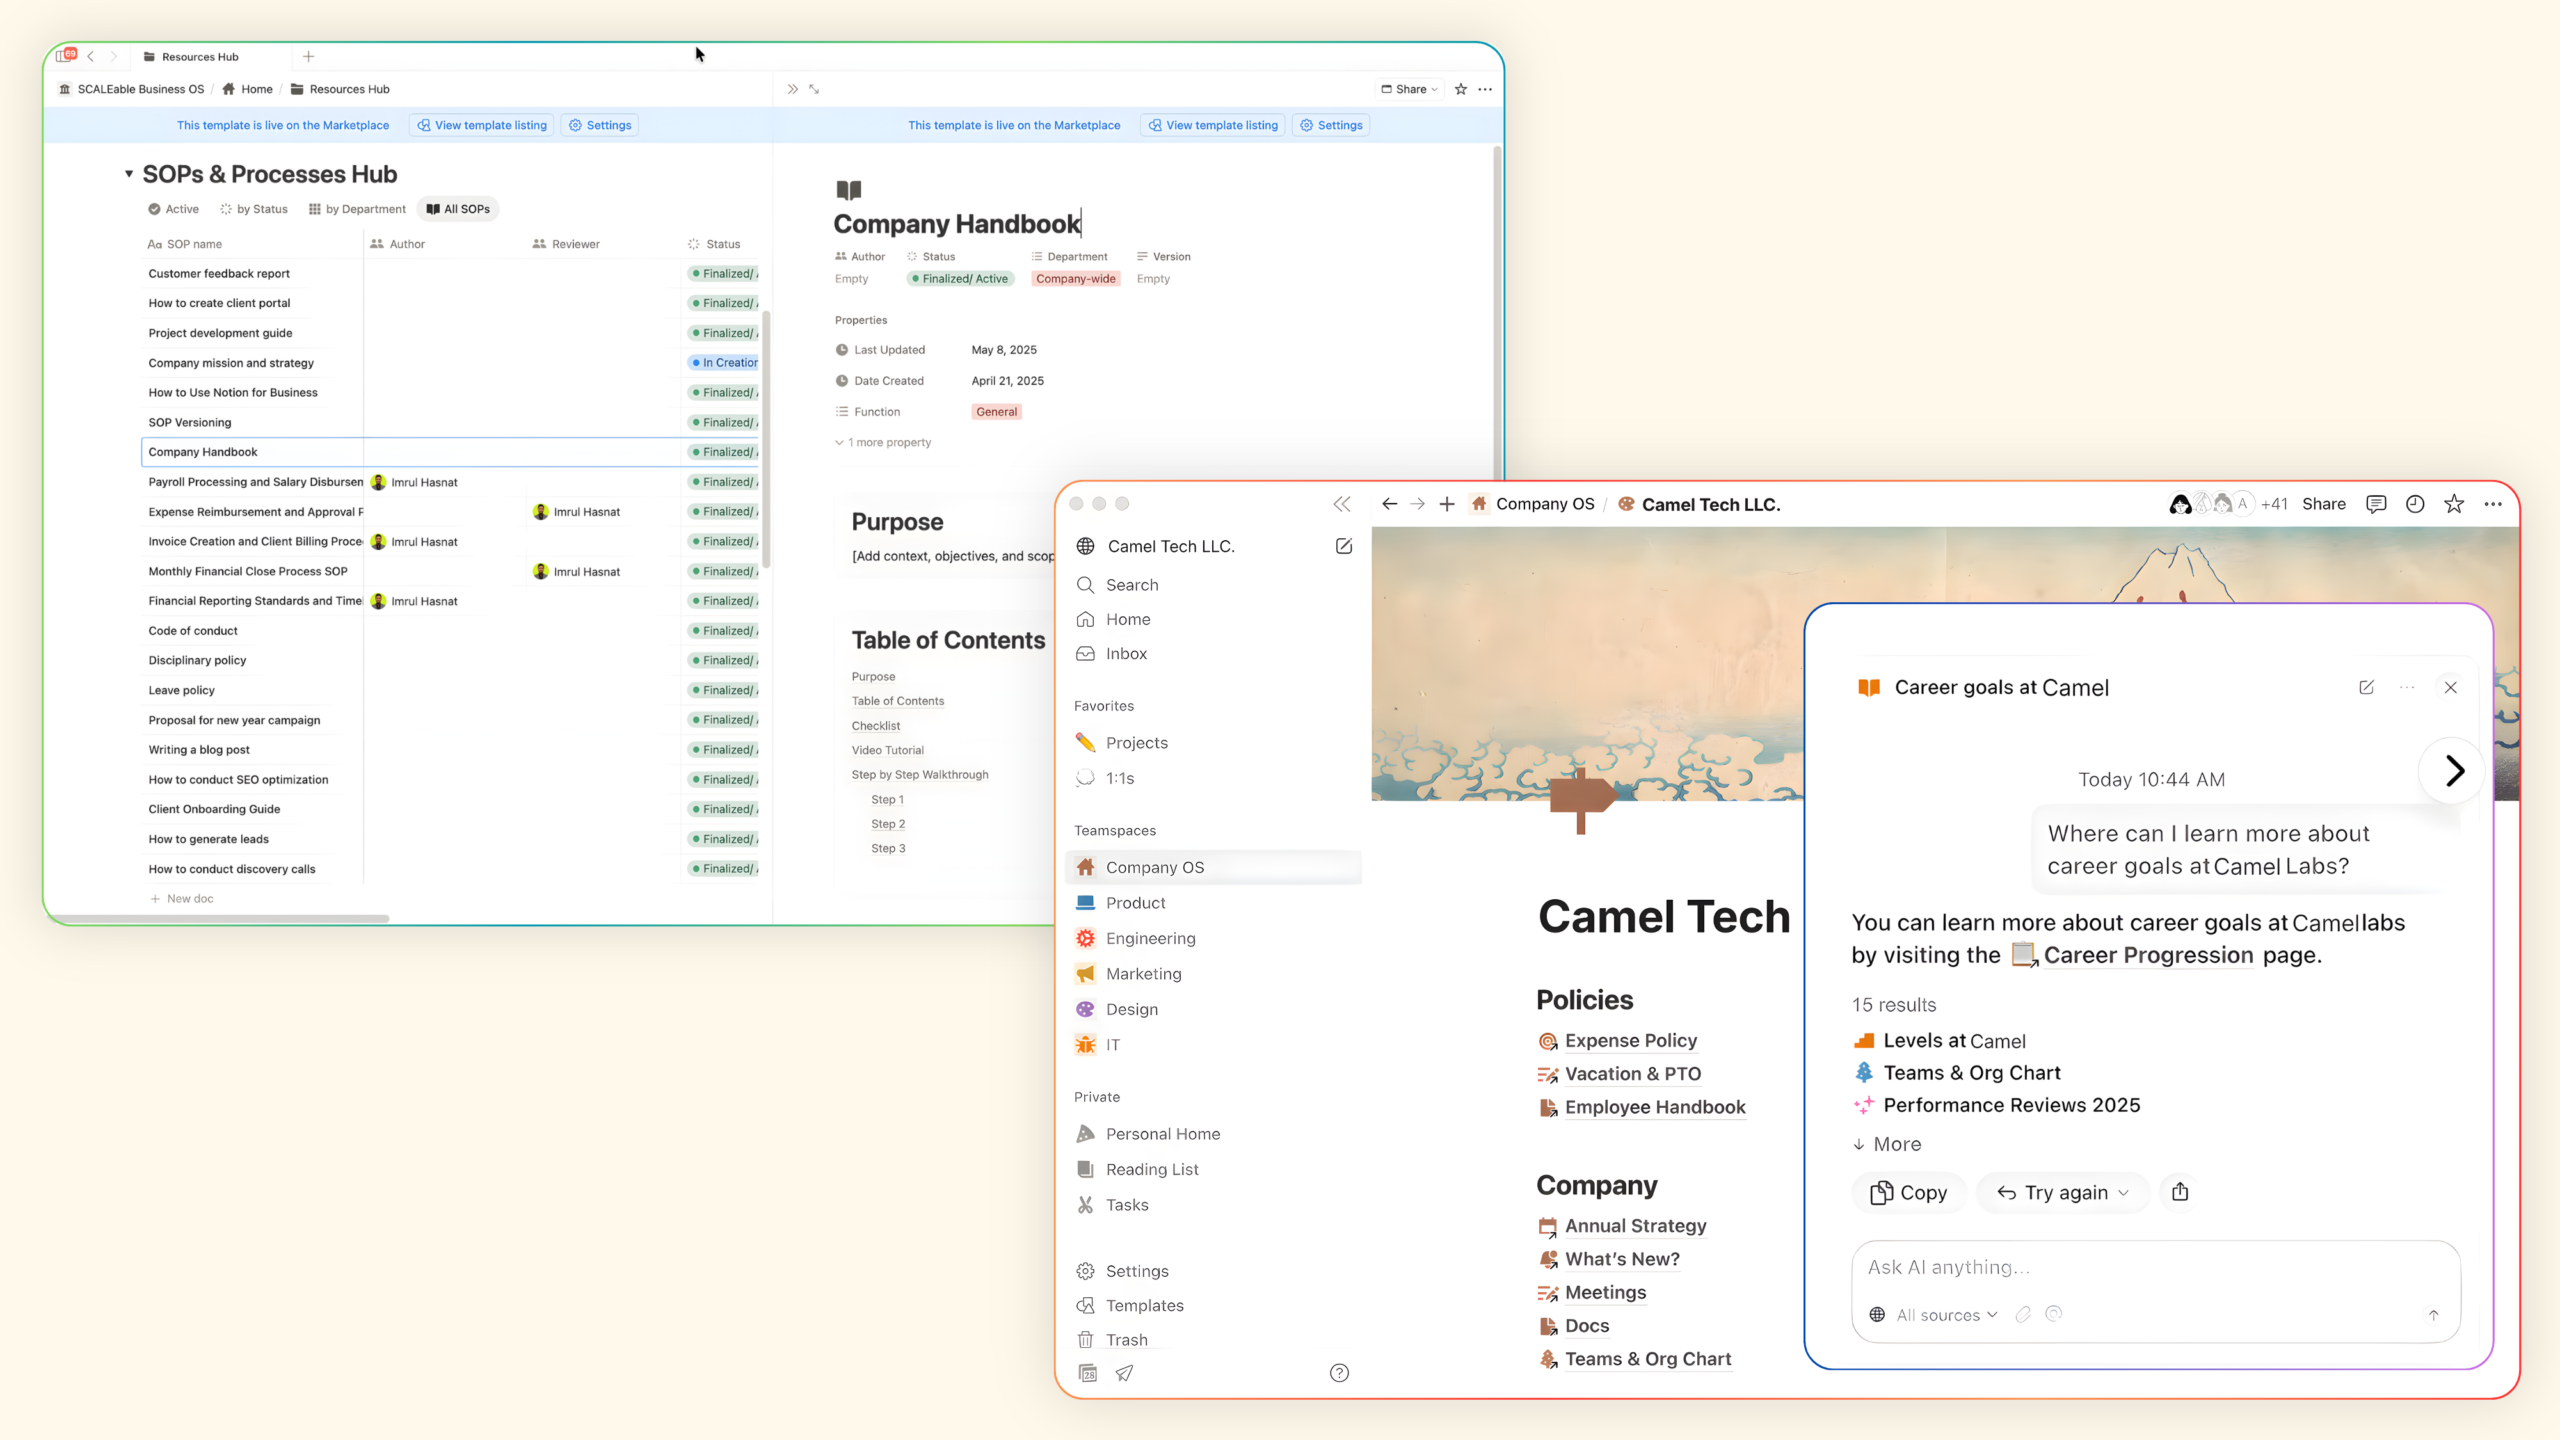Click the share export icon beside Try again
Viewport: 2560px width, 1440px height.
coord(2180,1192)
